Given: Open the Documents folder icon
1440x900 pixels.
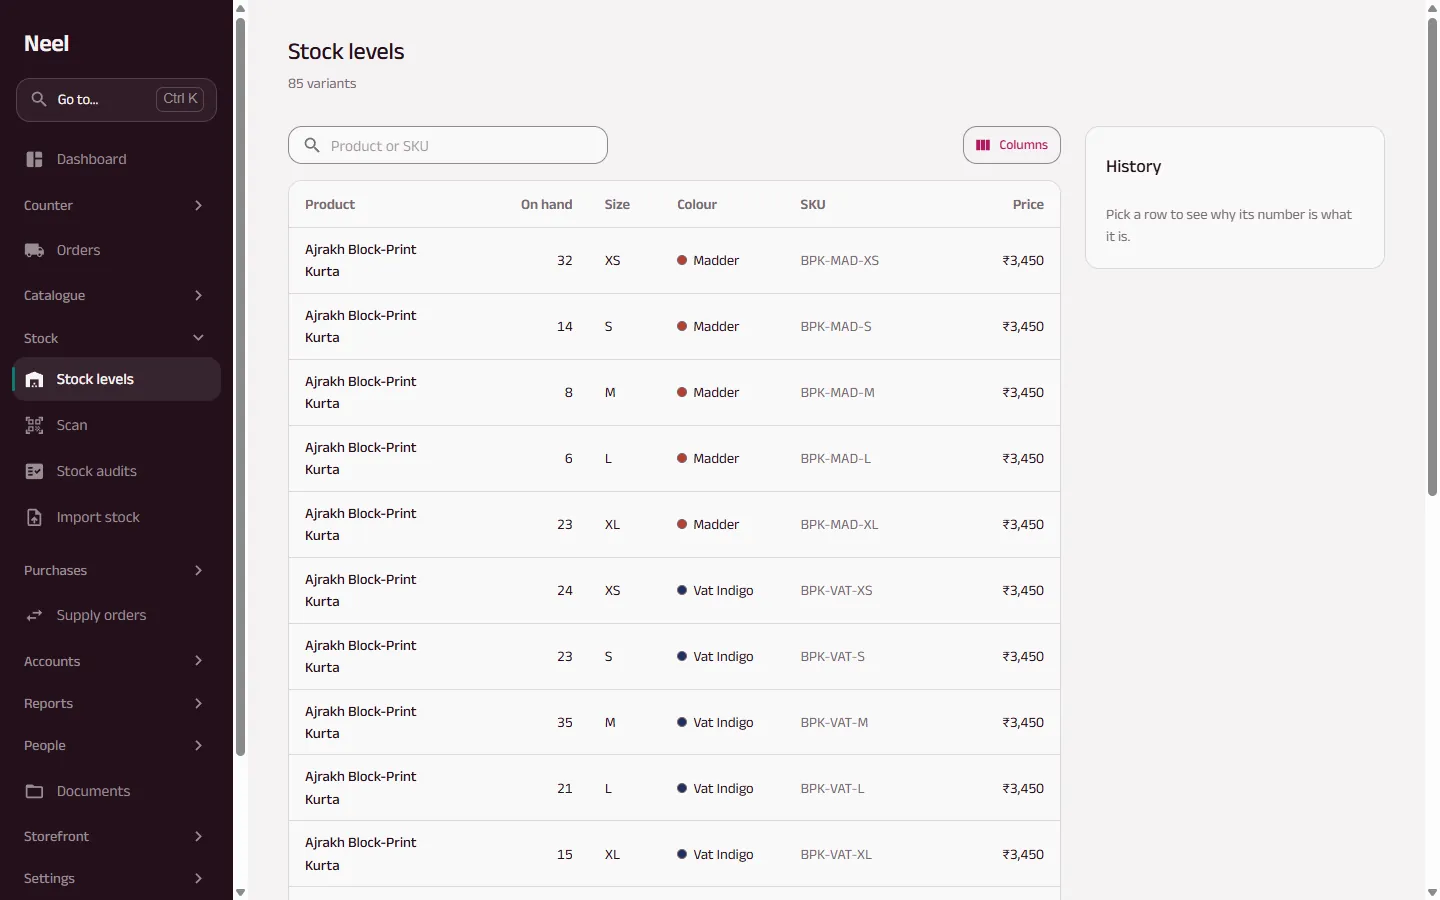Looking at the screenshot, I should point(34,791).
